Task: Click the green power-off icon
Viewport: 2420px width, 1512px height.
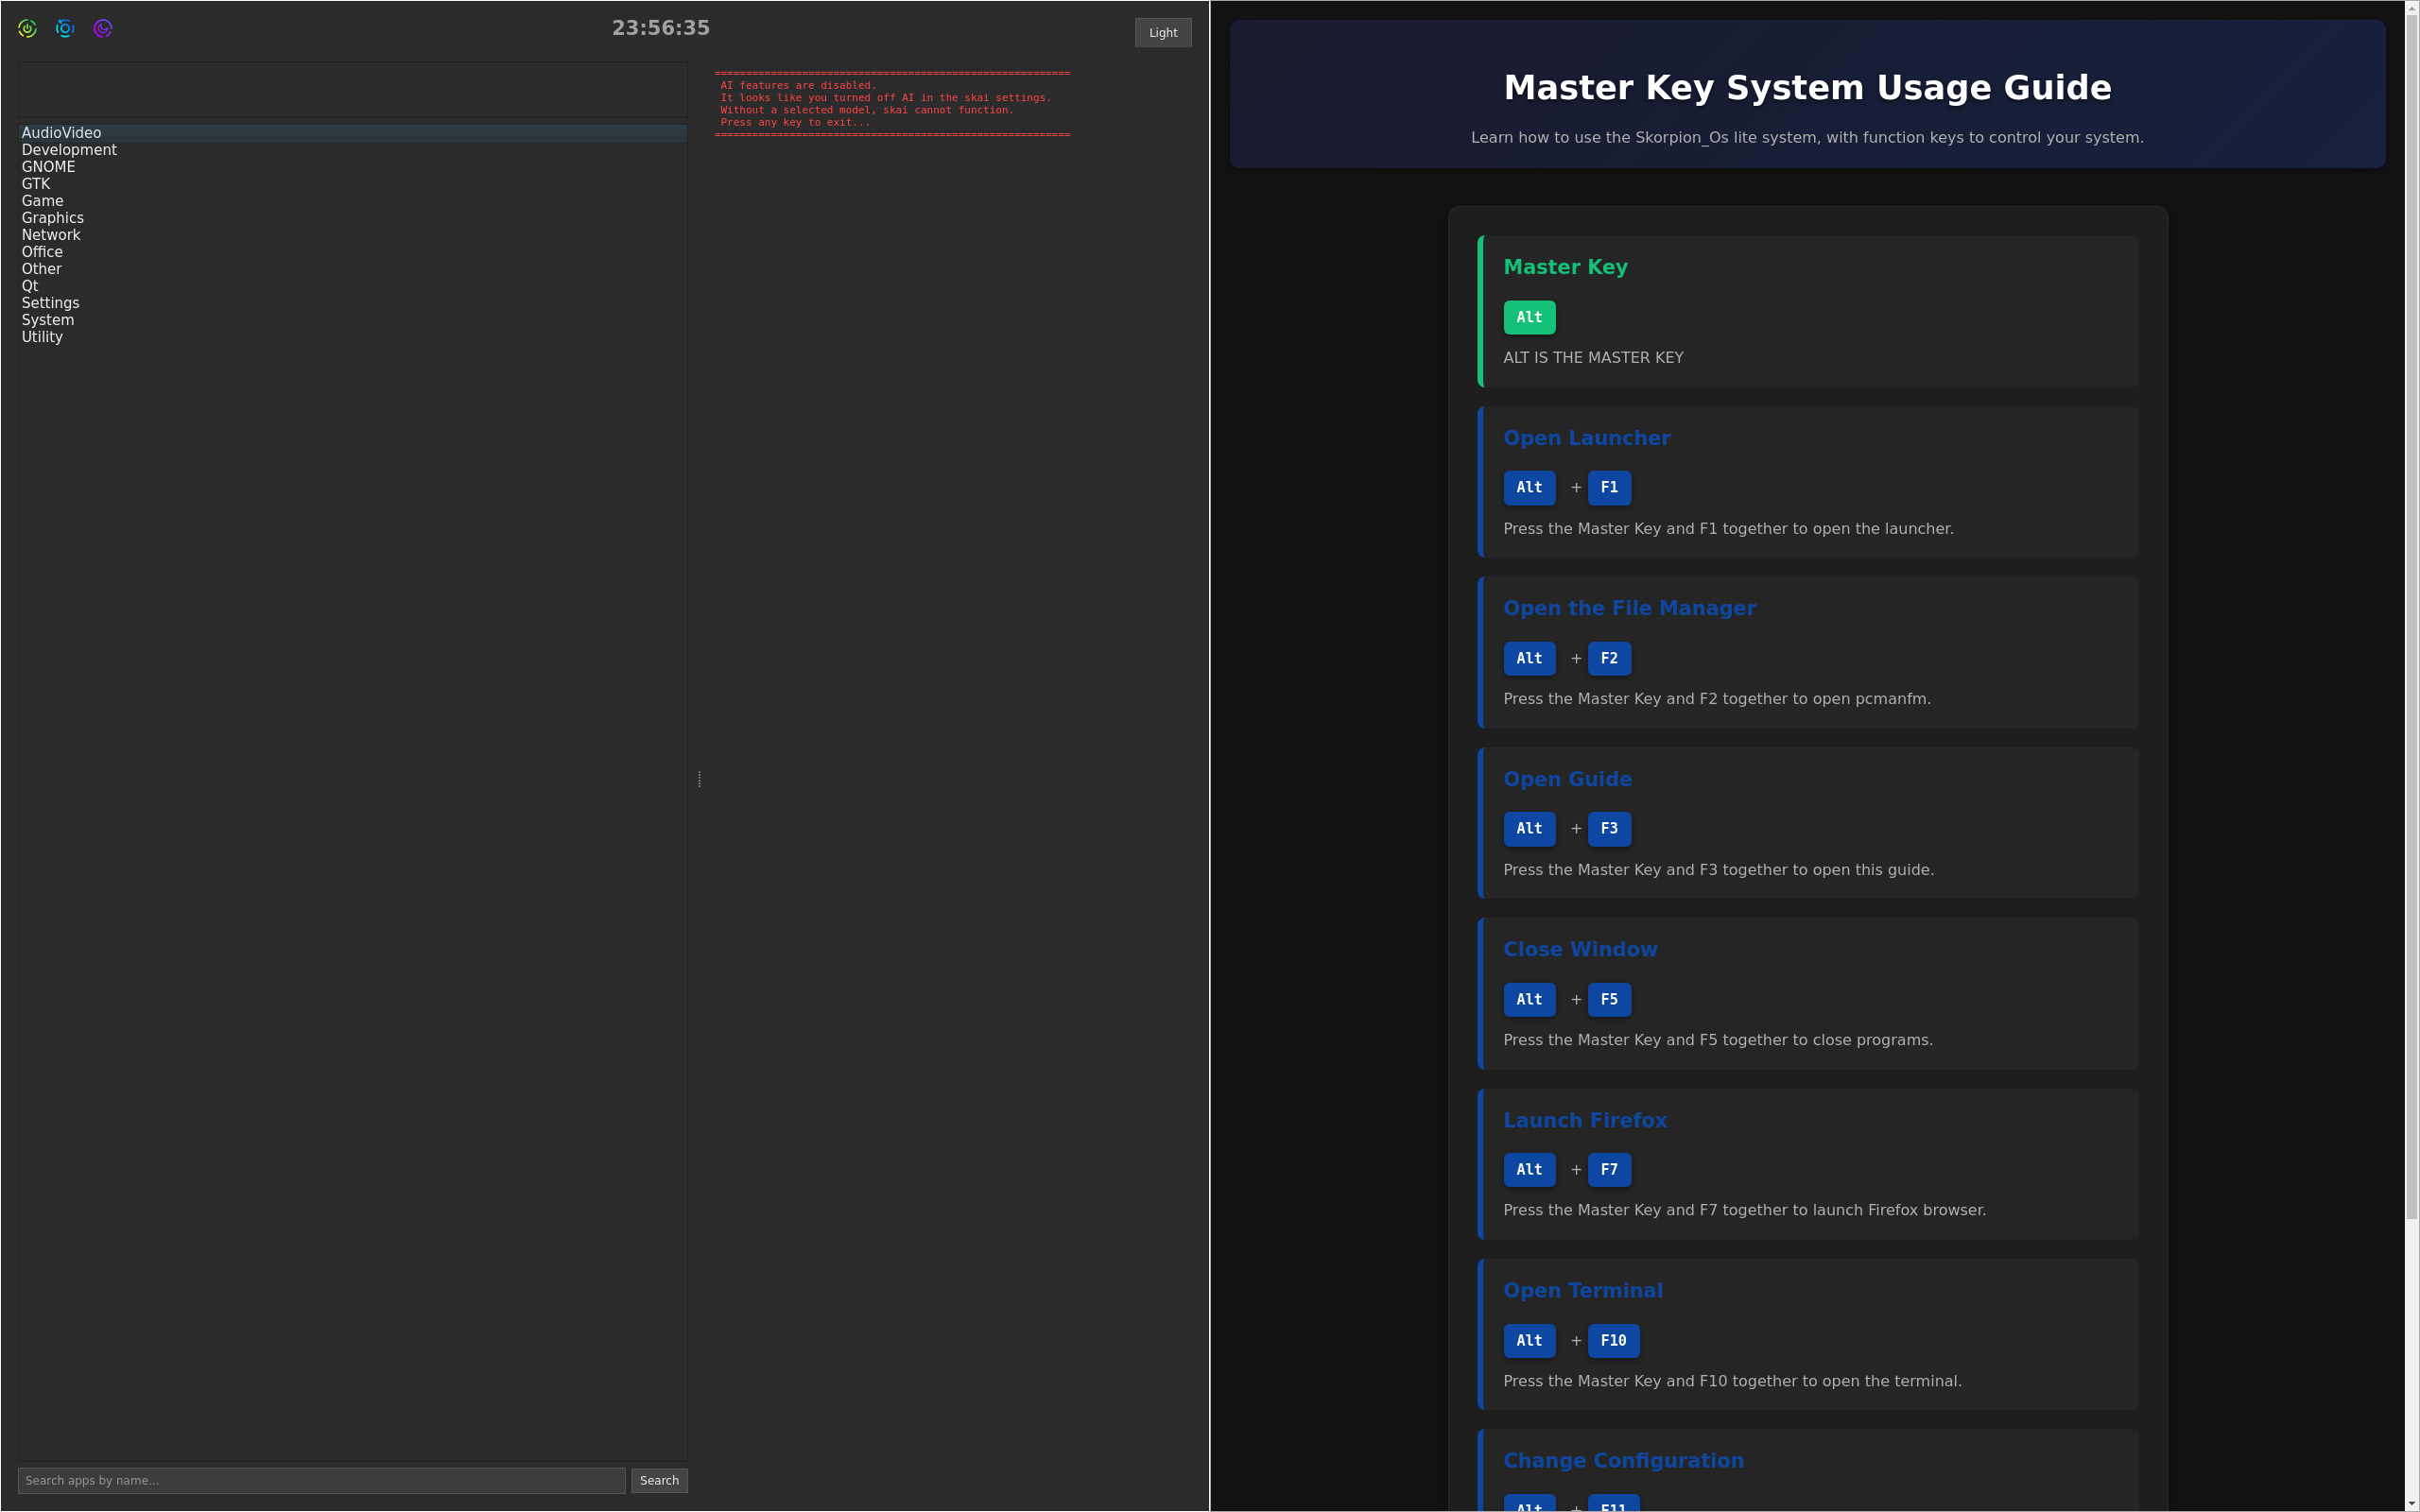Action: pyautogui.click(x=28, y=29)
